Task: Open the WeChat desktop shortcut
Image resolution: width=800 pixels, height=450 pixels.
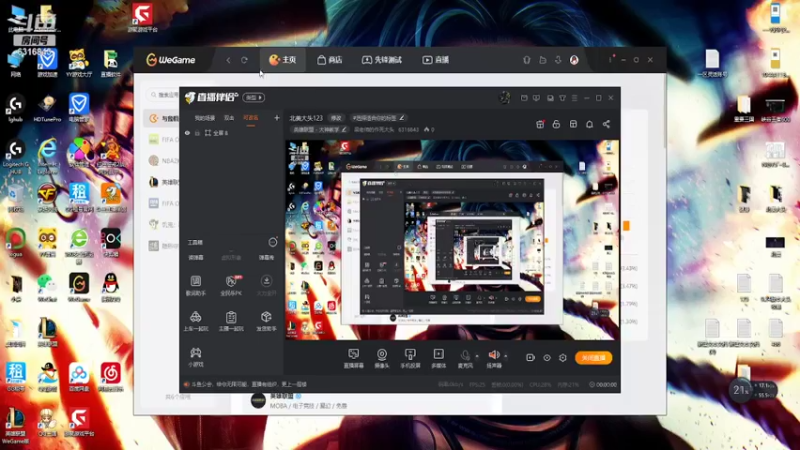Action: (x=47, y=288)
